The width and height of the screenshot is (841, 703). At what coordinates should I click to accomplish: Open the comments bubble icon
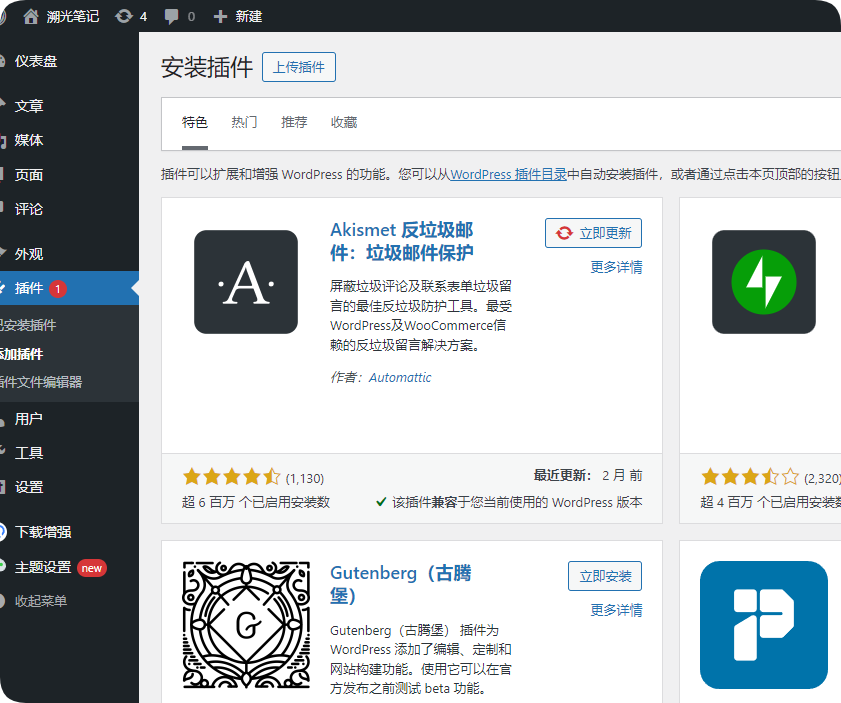172,17
